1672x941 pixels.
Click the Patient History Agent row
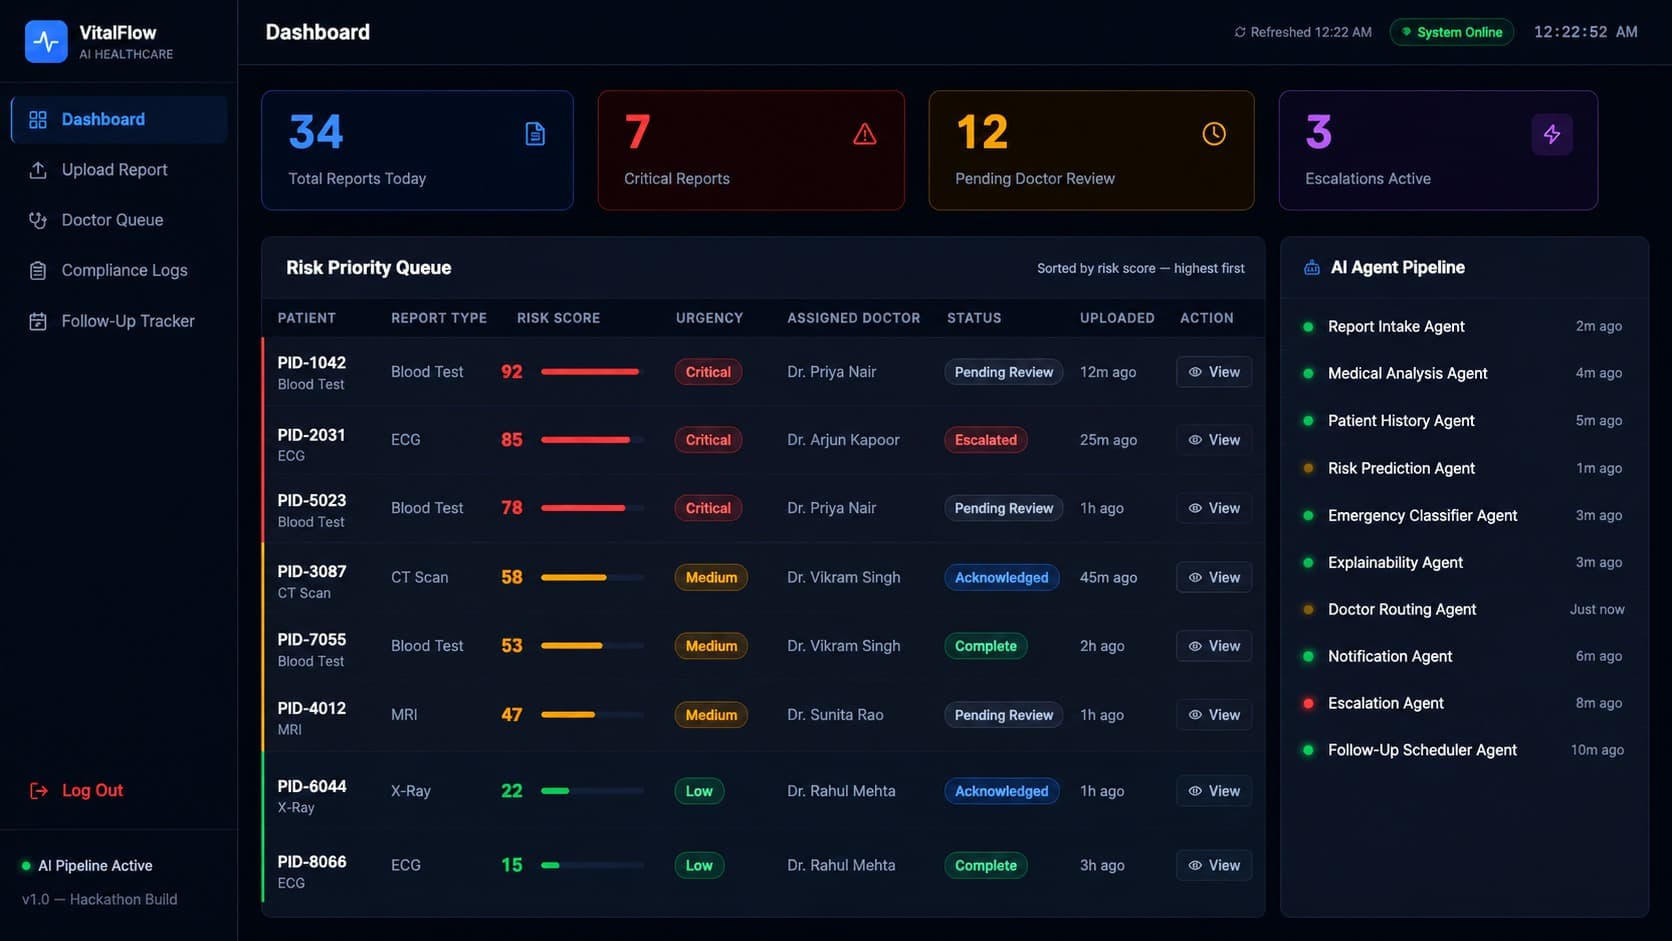[1464, 421]
